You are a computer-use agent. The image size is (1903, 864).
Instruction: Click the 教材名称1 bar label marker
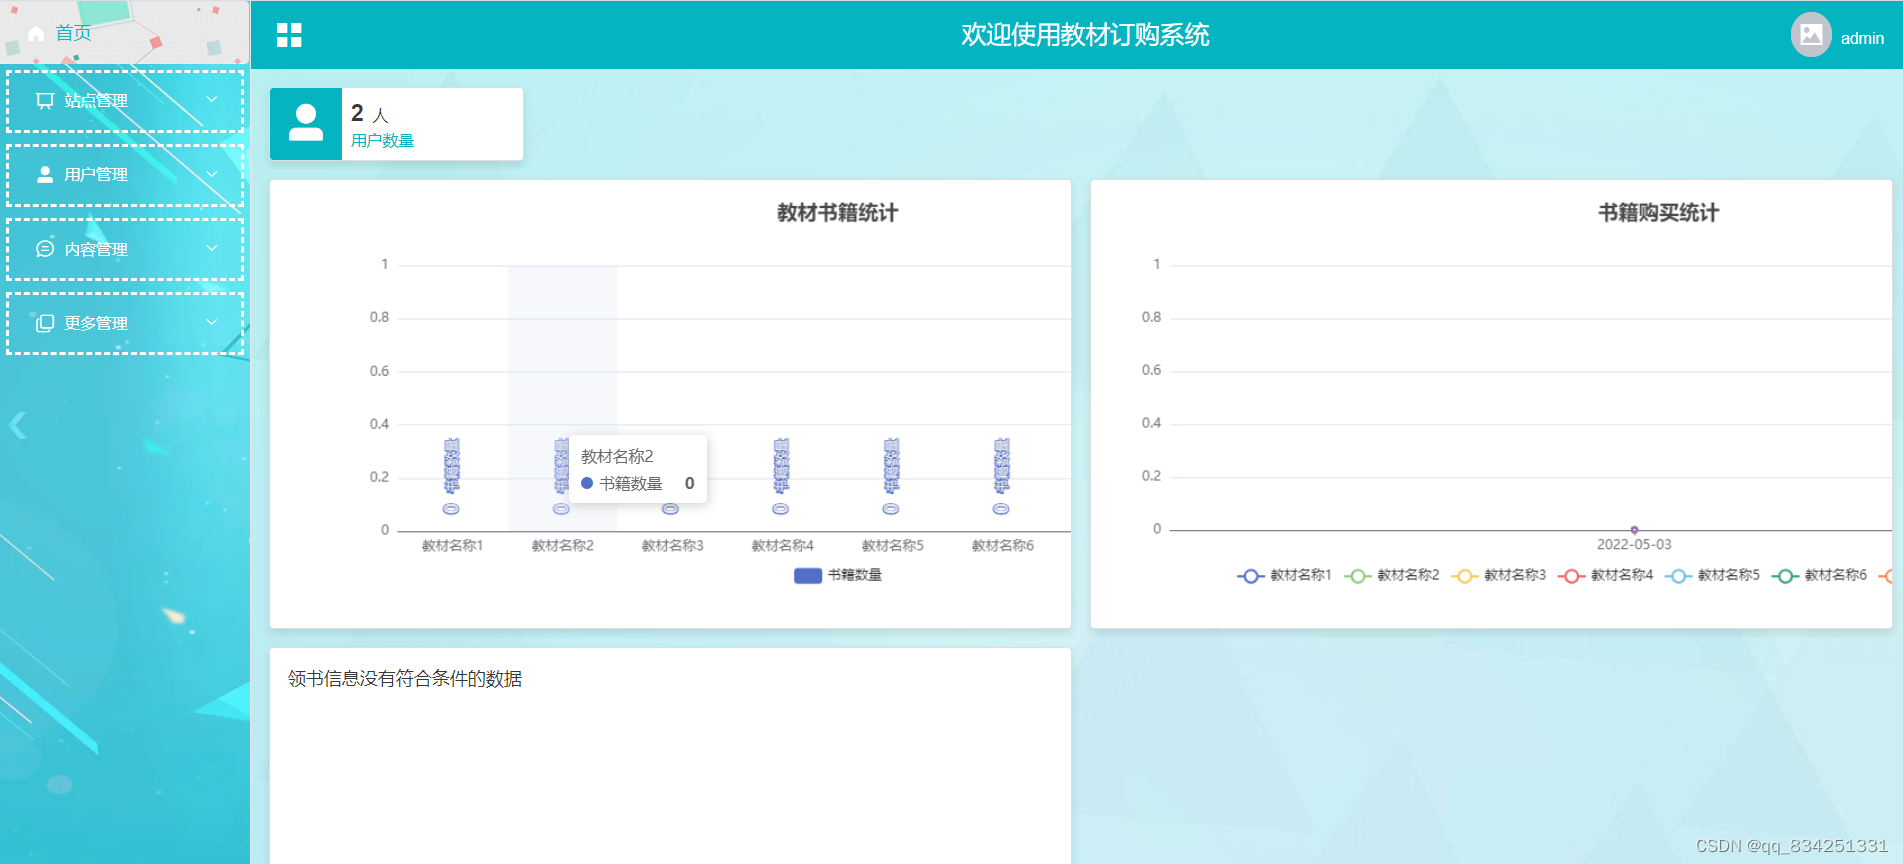[451, 476]
